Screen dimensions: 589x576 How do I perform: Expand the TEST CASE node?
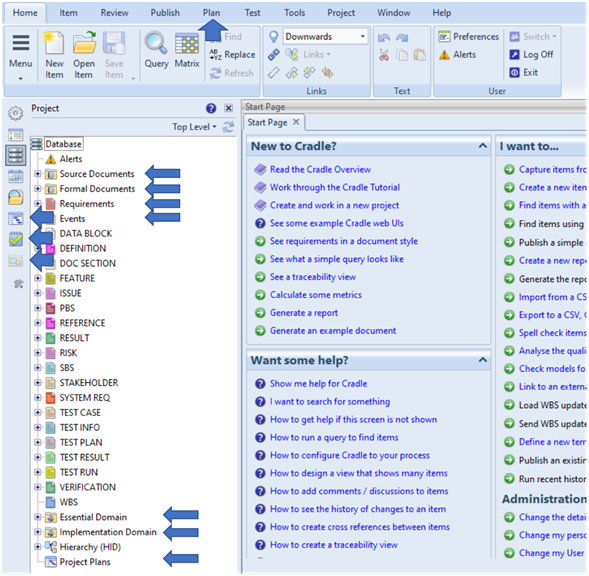(x=38, y=413)
